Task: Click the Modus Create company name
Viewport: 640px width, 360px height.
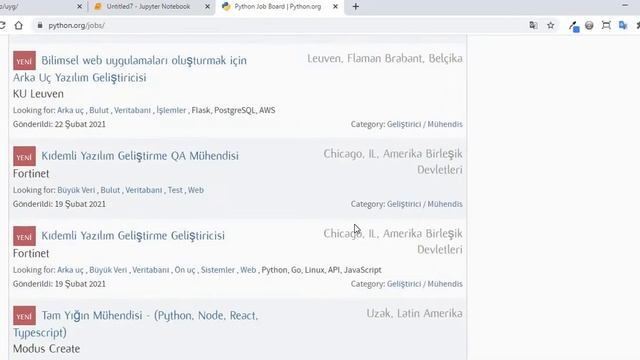Action: click(47, 349)
